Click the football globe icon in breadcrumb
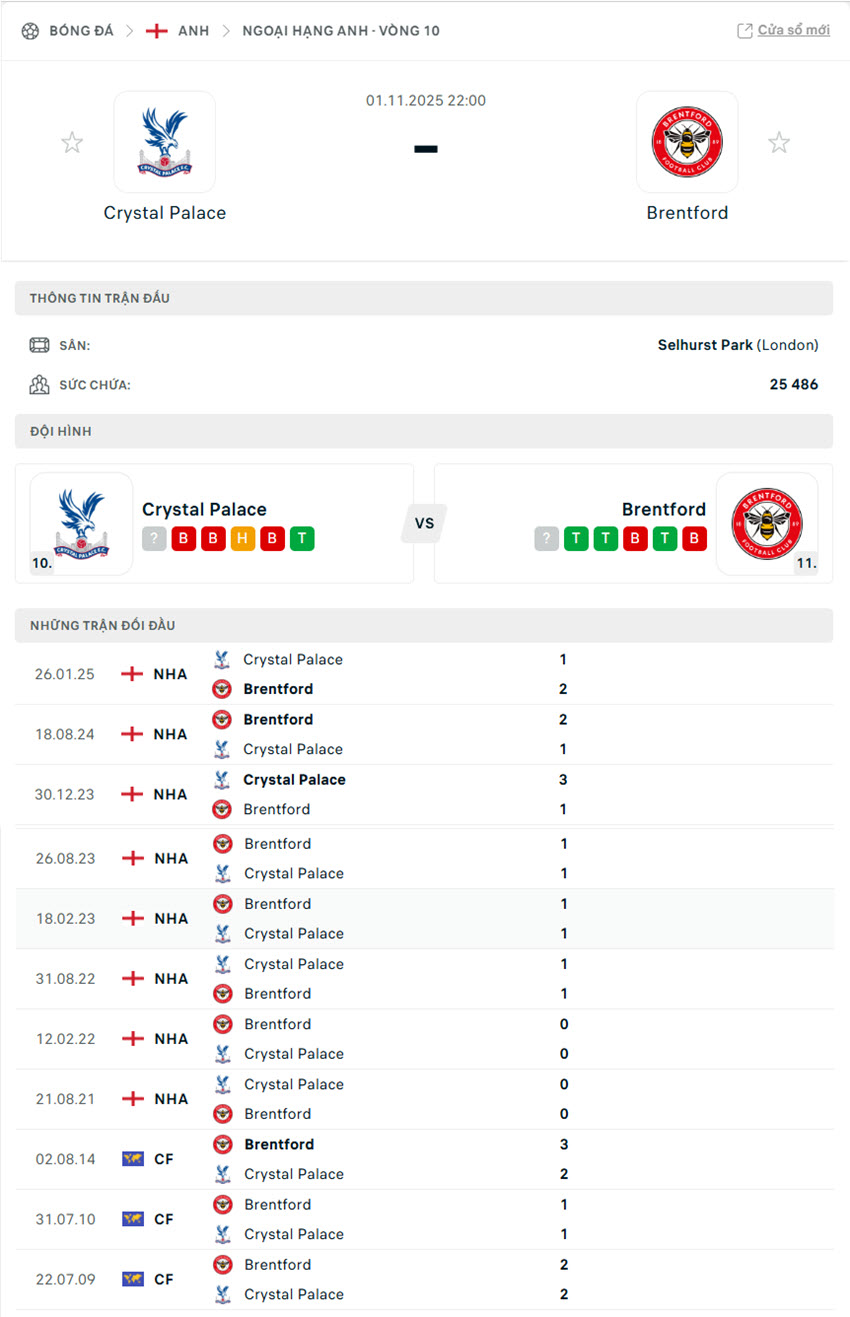 pyautogui.click(x=29, y=30)
